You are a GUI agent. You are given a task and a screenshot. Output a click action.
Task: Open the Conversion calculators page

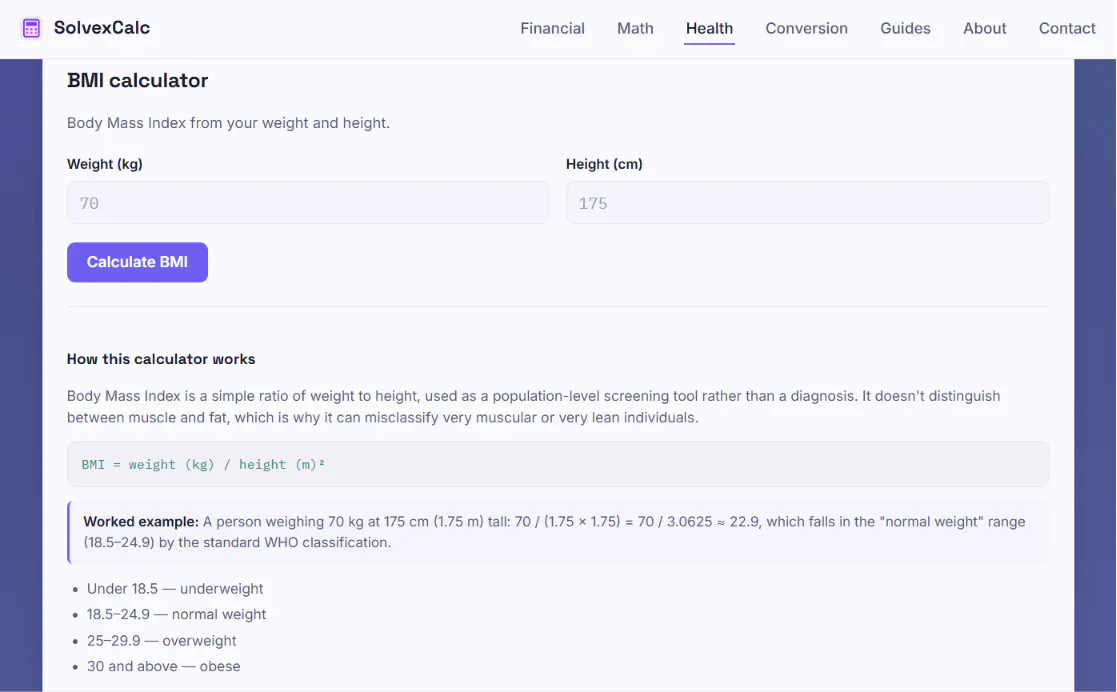pos(806,29)
